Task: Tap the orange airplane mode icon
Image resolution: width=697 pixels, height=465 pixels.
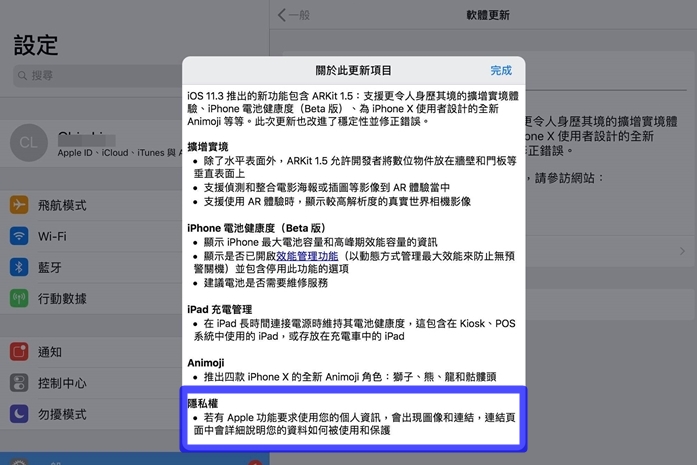Action: pyautogui.click(x=19, y=205)
